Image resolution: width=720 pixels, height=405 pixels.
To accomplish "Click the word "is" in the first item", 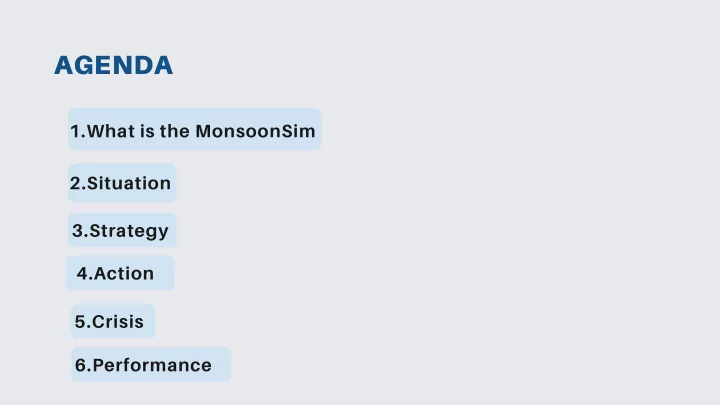I will 147,131.
